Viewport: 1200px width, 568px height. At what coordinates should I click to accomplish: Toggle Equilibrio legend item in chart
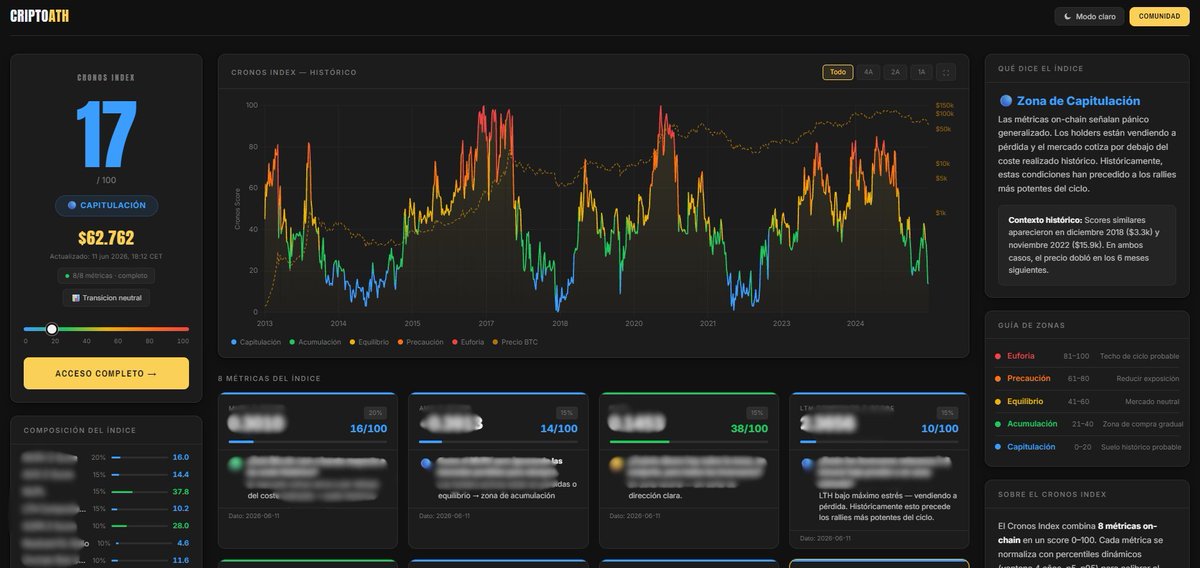tap(371, 342)
